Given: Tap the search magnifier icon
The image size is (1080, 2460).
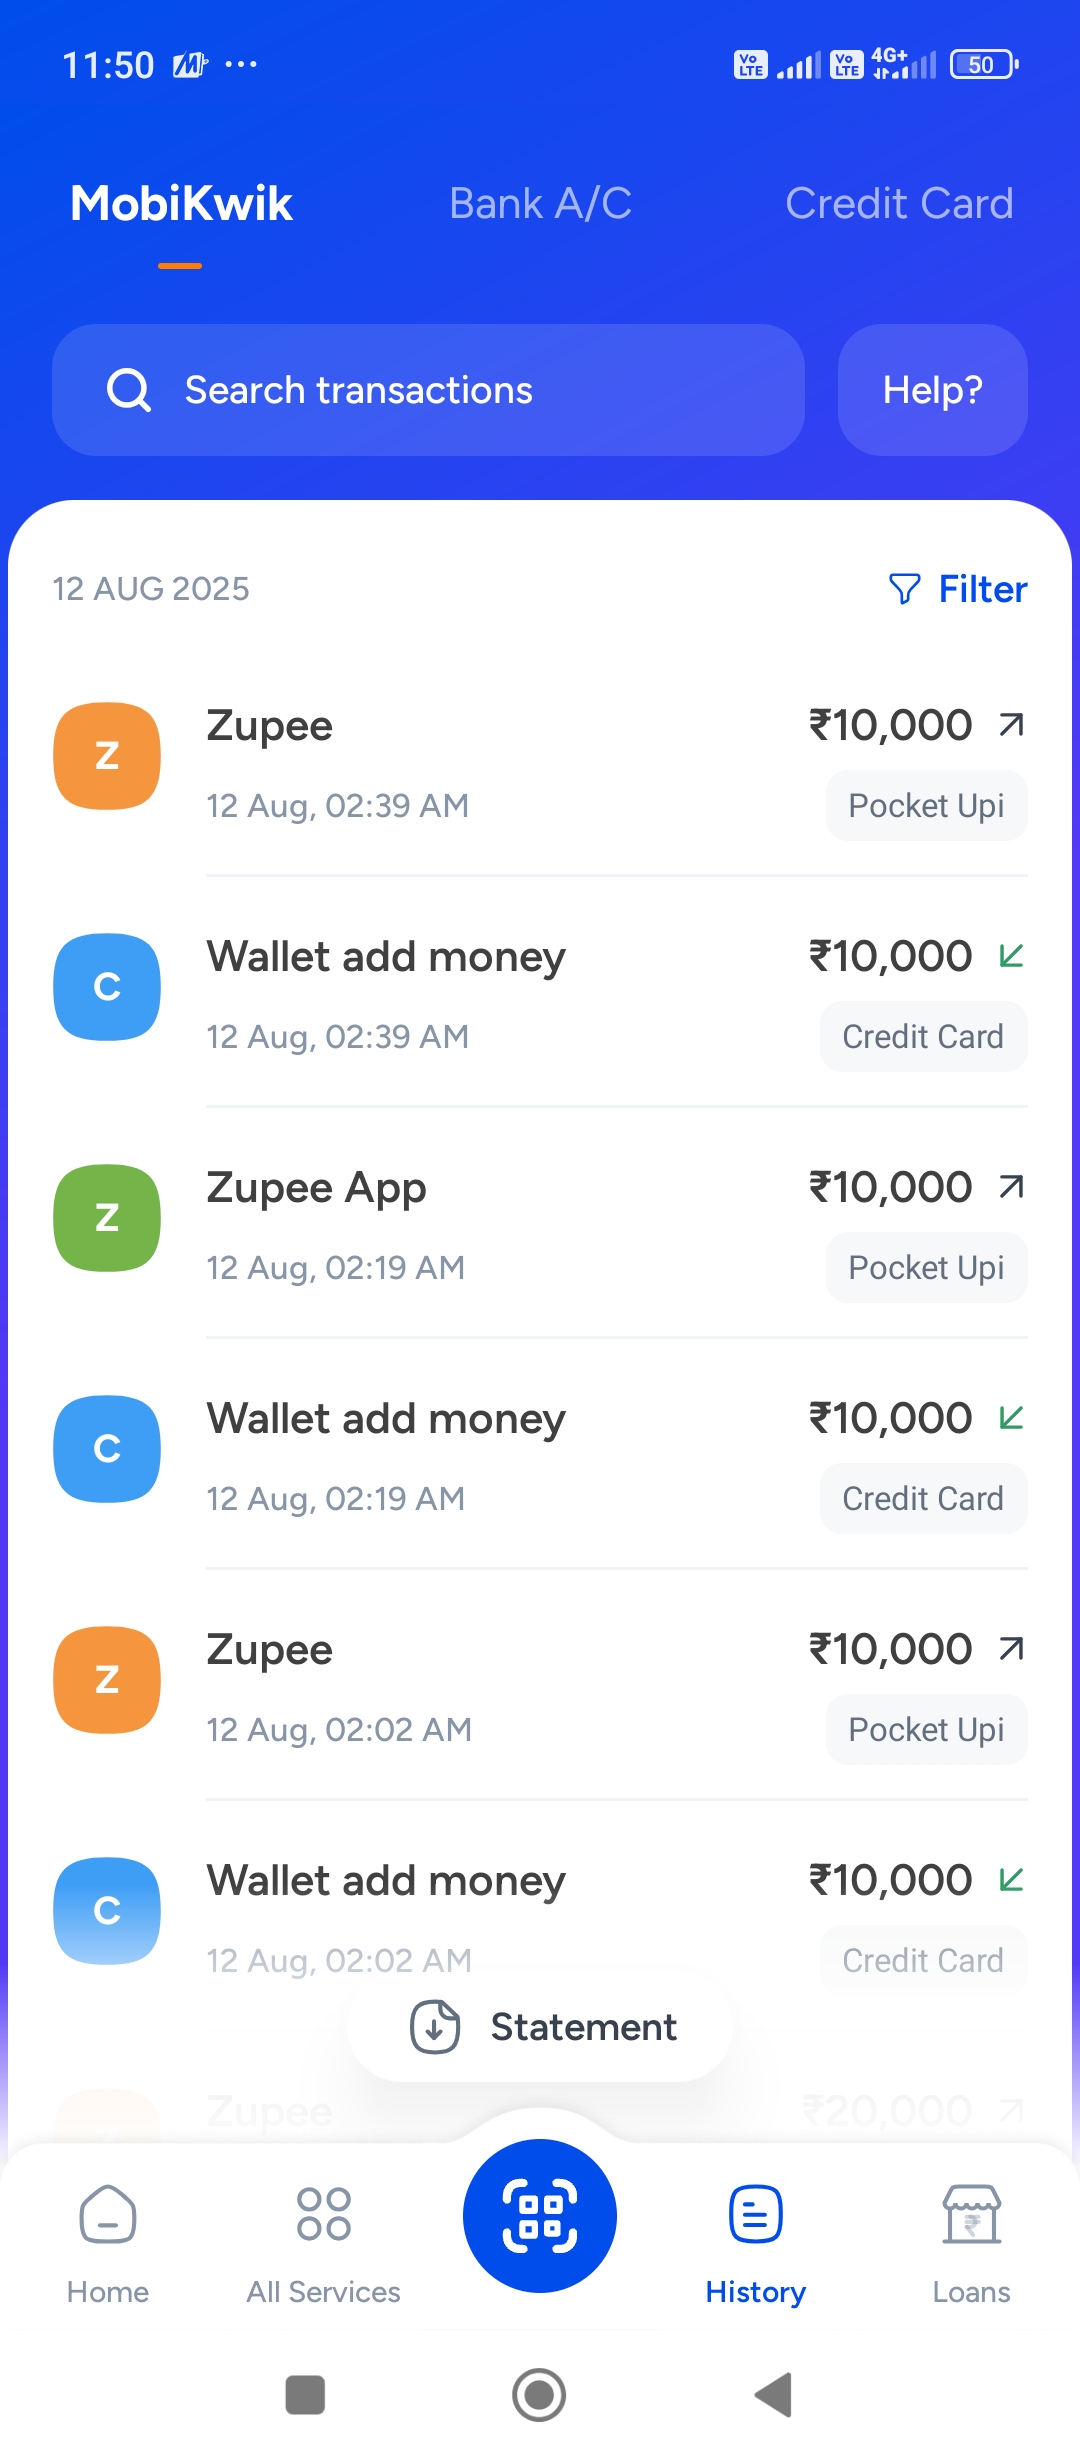Looking at the screenshot, I should (x=129, y=390).
